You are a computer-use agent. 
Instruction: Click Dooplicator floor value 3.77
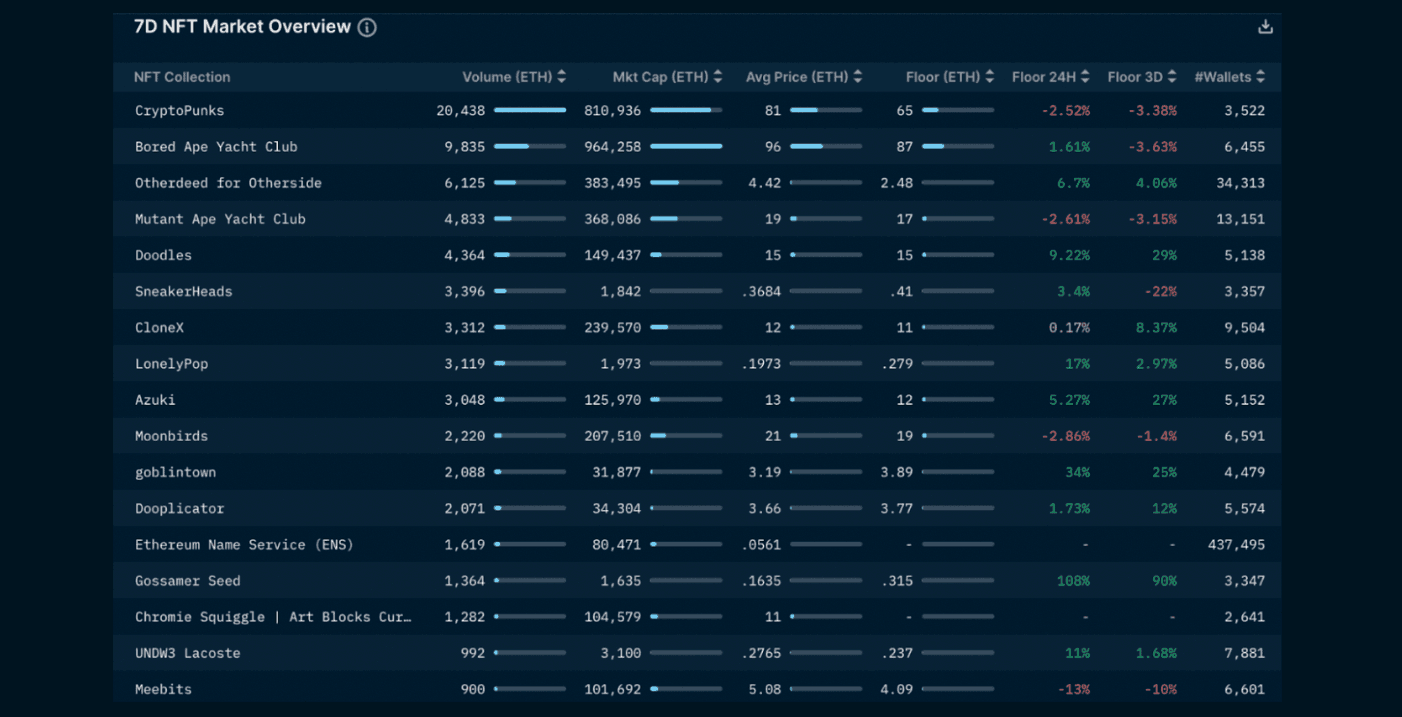(896, 508)
